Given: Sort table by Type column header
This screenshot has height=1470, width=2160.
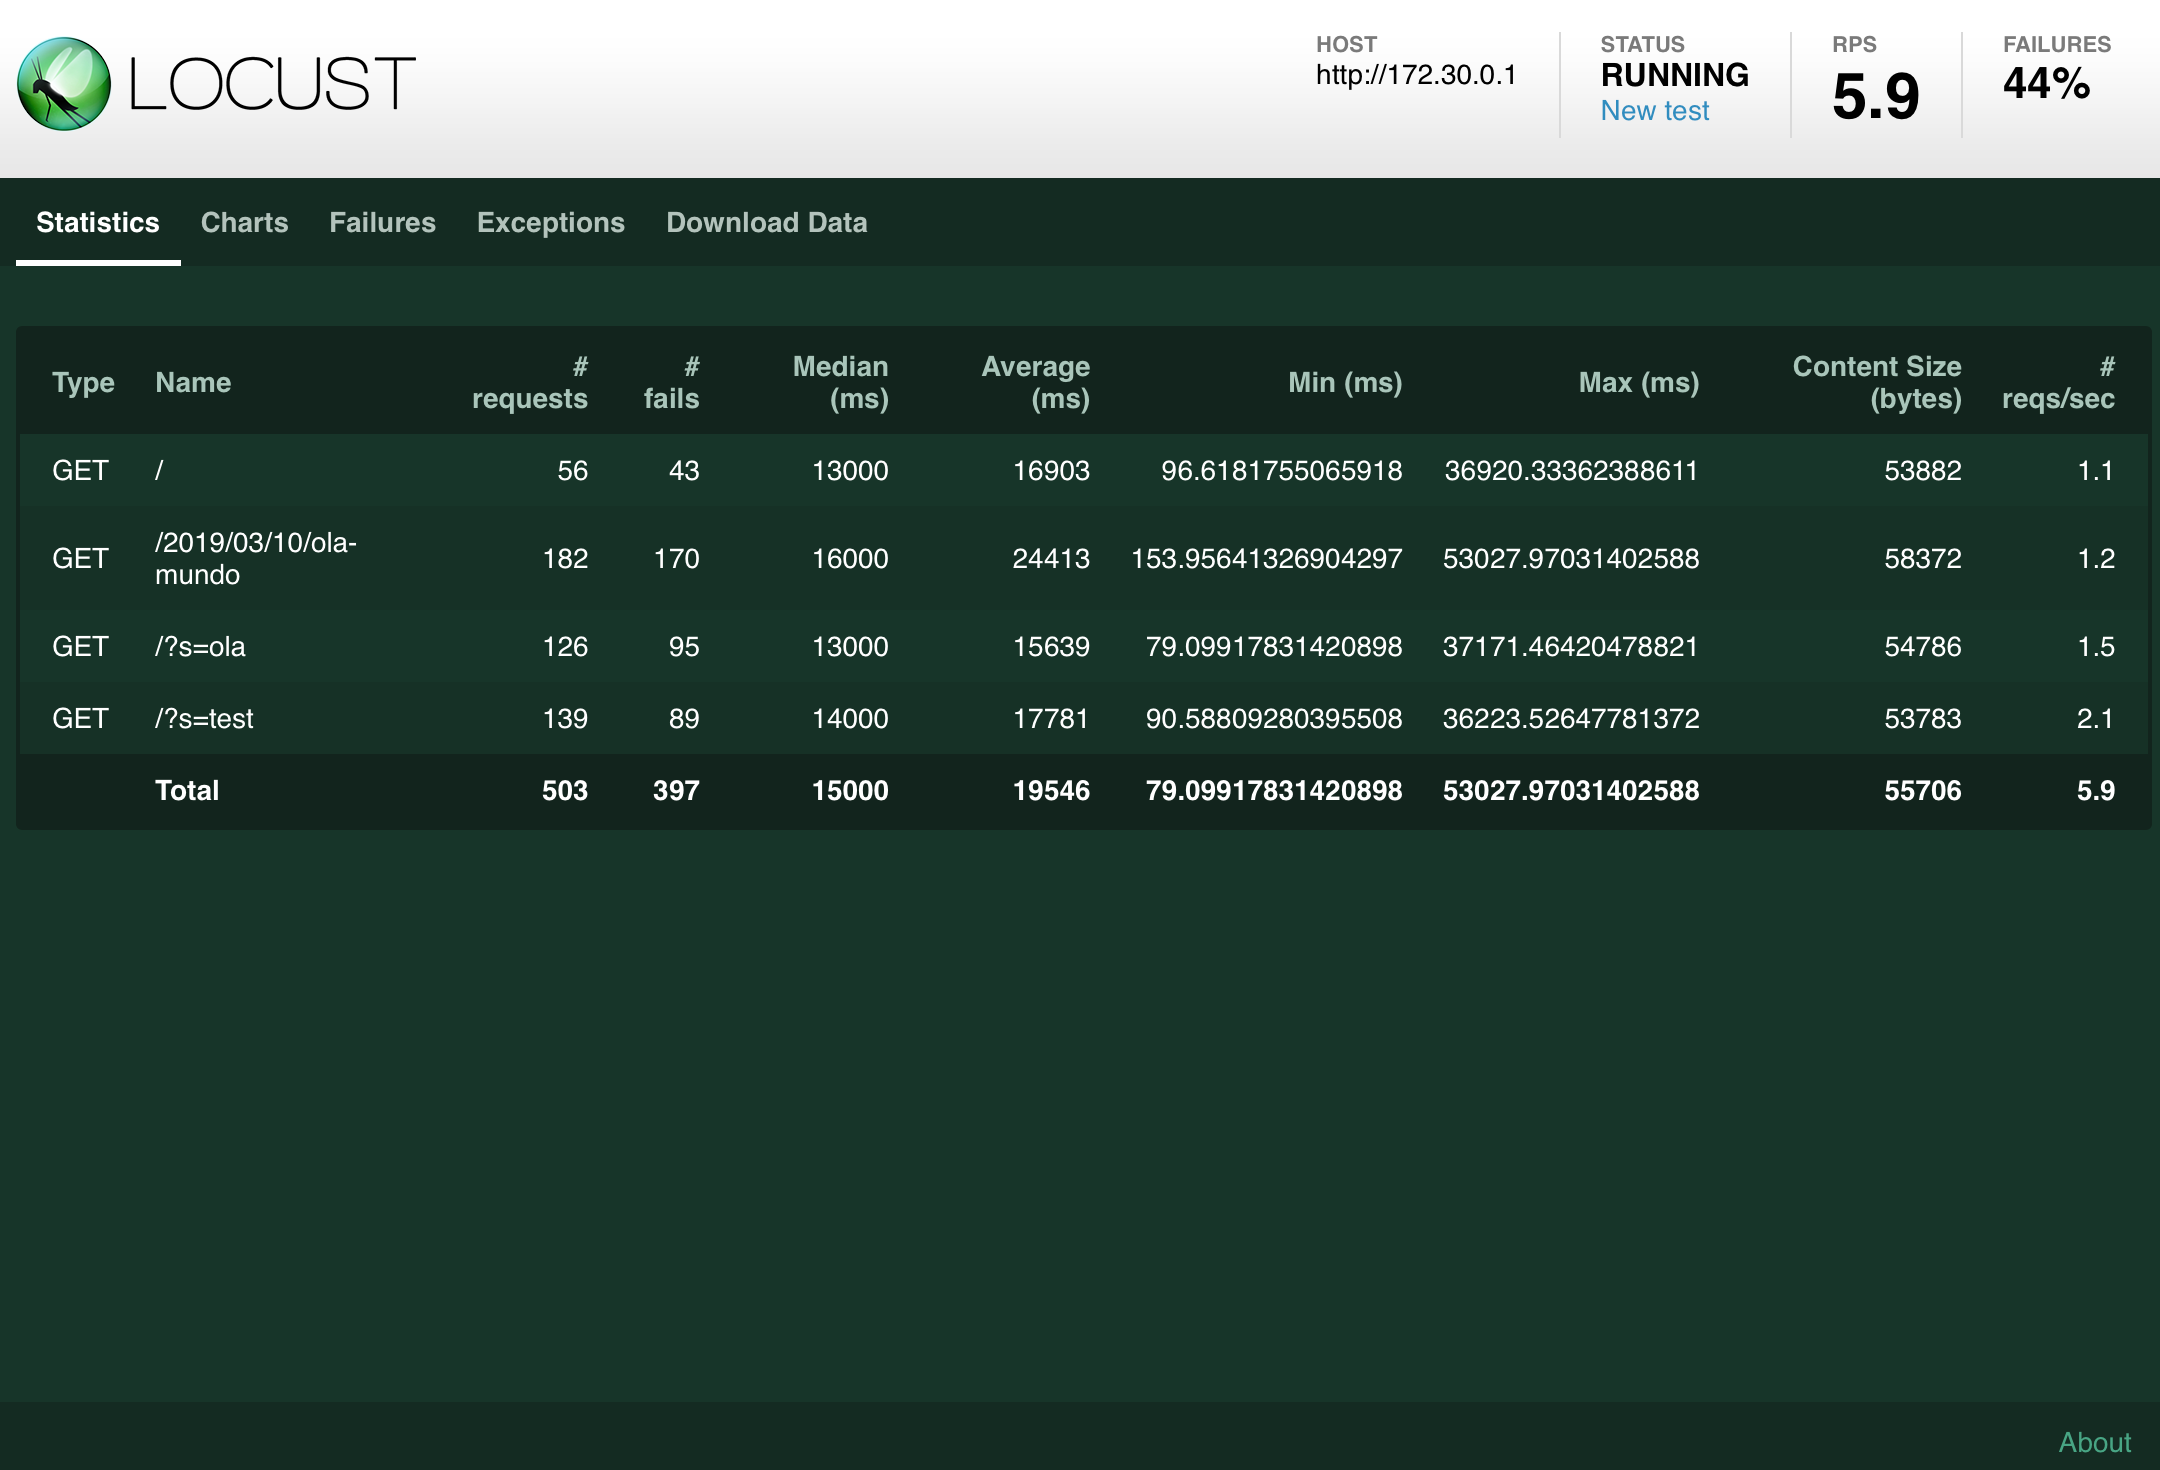Looking at the screenshot, I should click(83, 382).
